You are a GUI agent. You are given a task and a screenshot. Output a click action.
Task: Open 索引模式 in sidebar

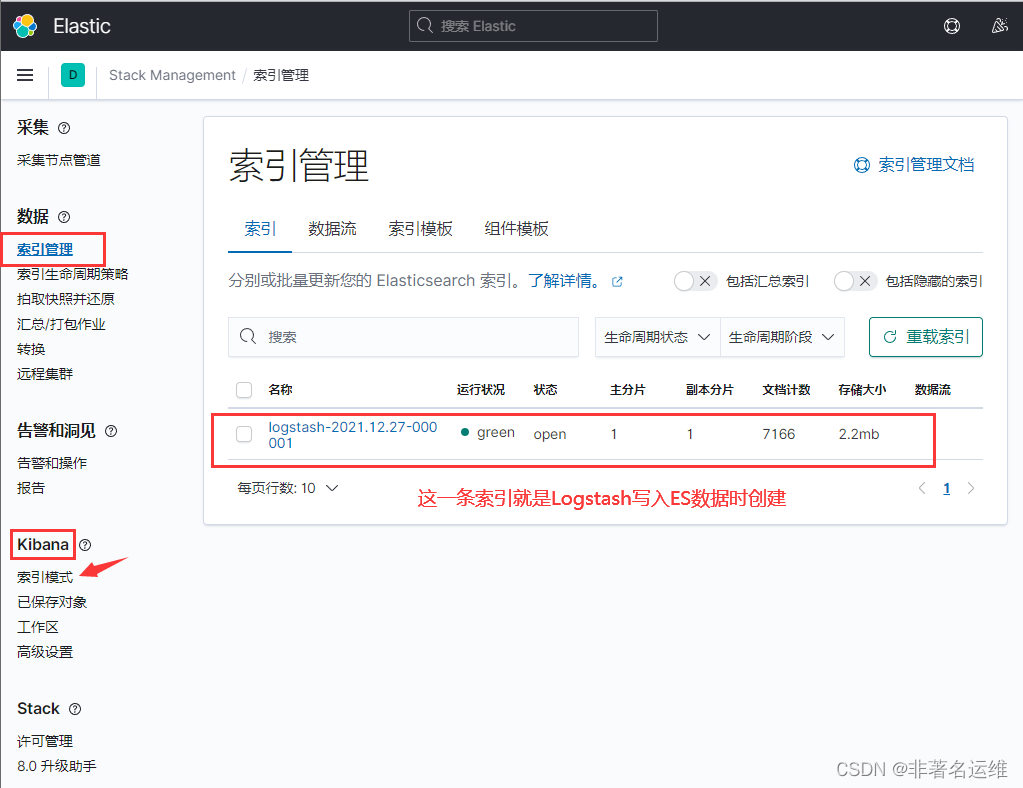45,577
